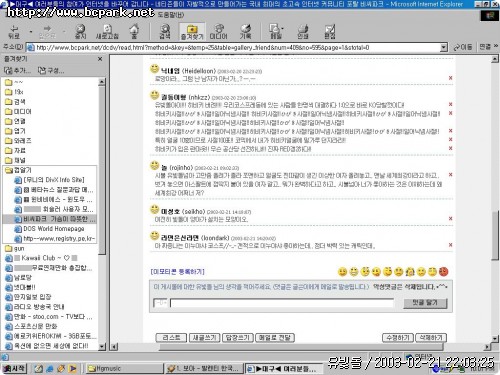Screen dimensions: 500x375
Task: Open the Search (검색) toolbar icon
Action: [165, 32]
